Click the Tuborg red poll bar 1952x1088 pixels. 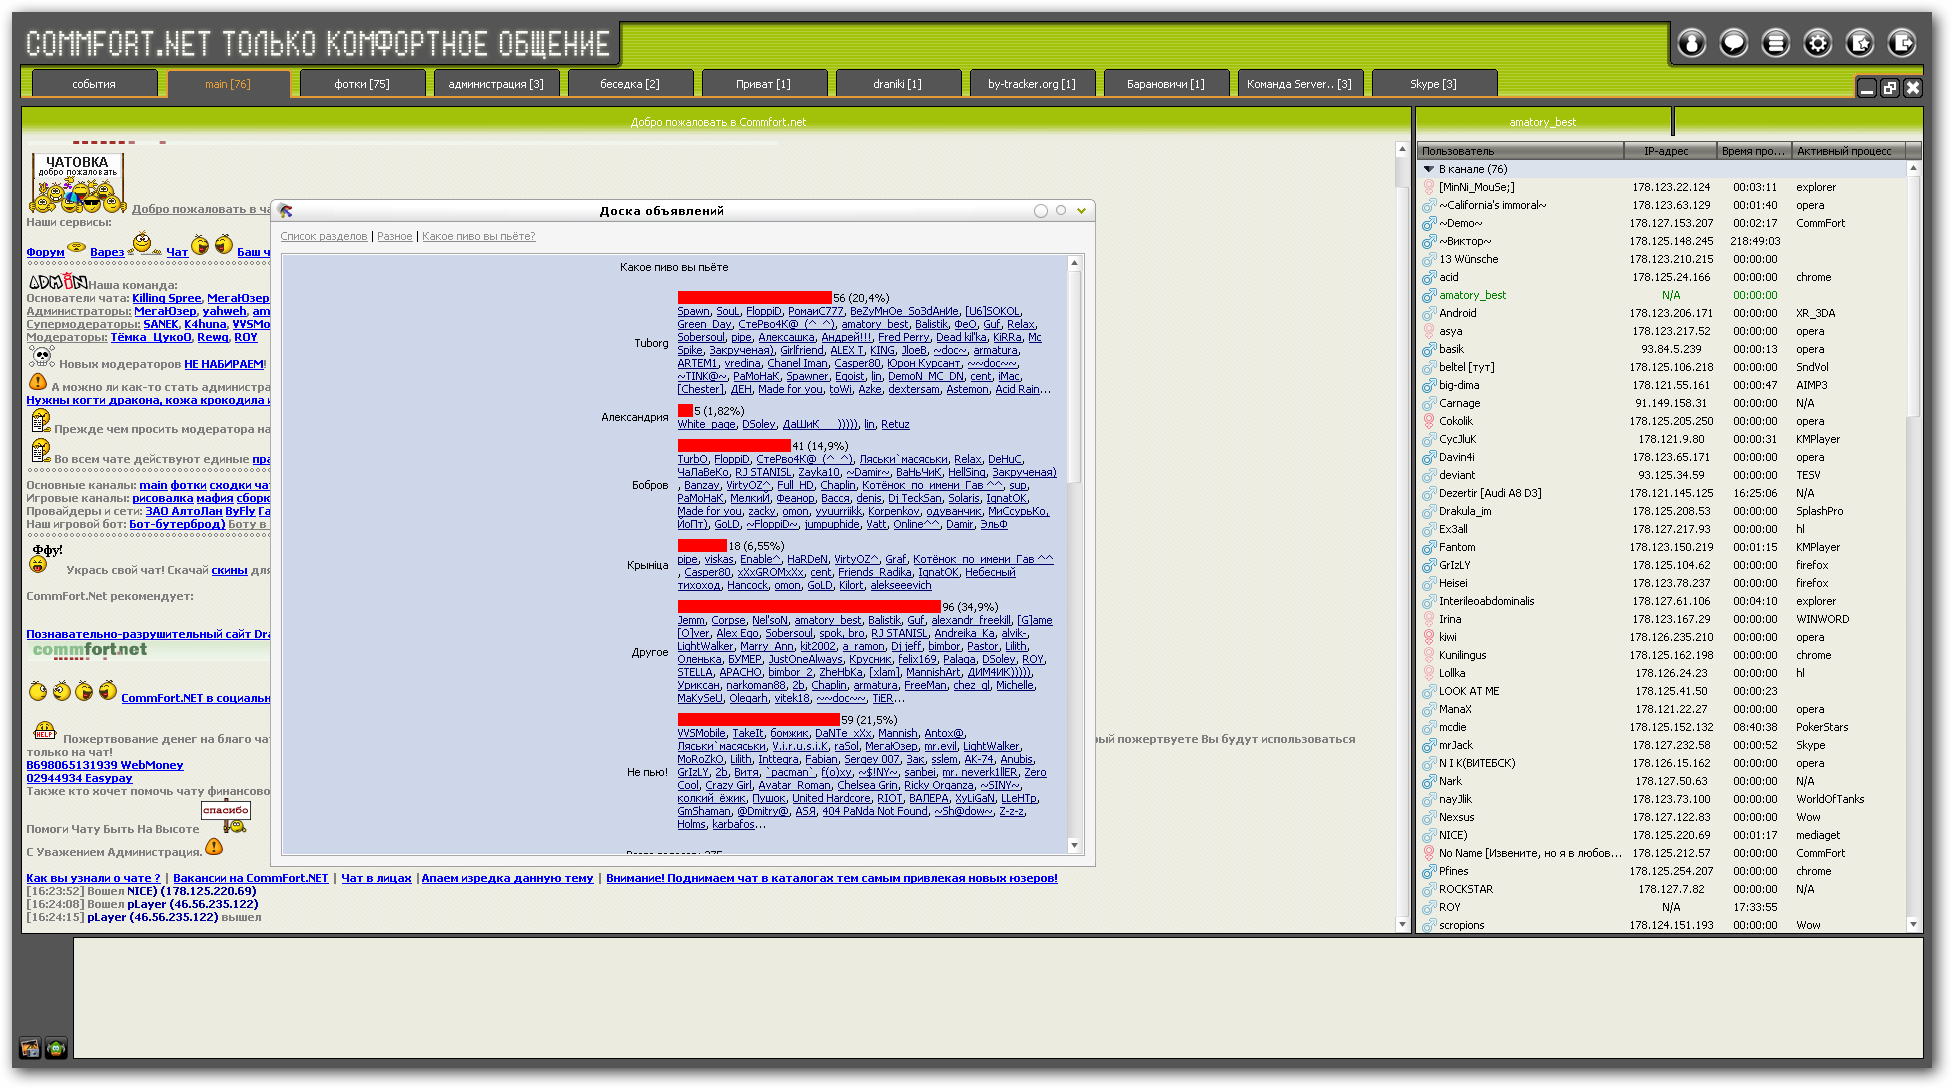click(x=755, y=297)
